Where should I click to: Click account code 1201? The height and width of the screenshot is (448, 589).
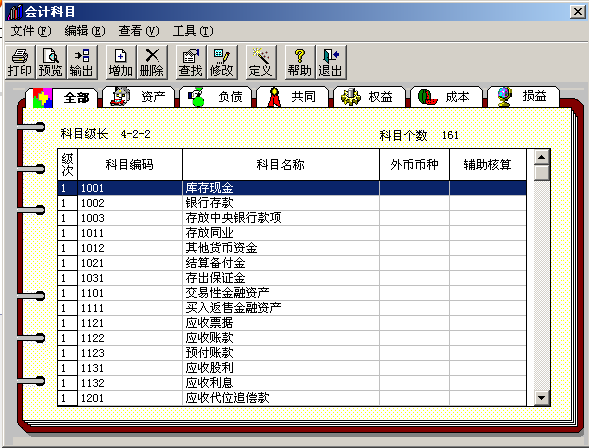pyautogui.click(x=92, y=398)
